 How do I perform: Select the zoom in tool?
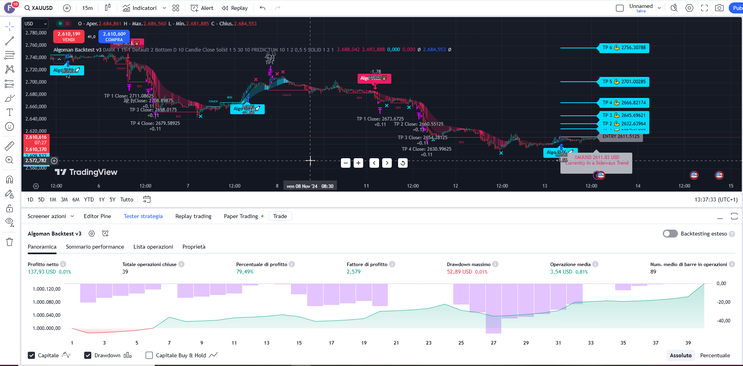(9, 160)
